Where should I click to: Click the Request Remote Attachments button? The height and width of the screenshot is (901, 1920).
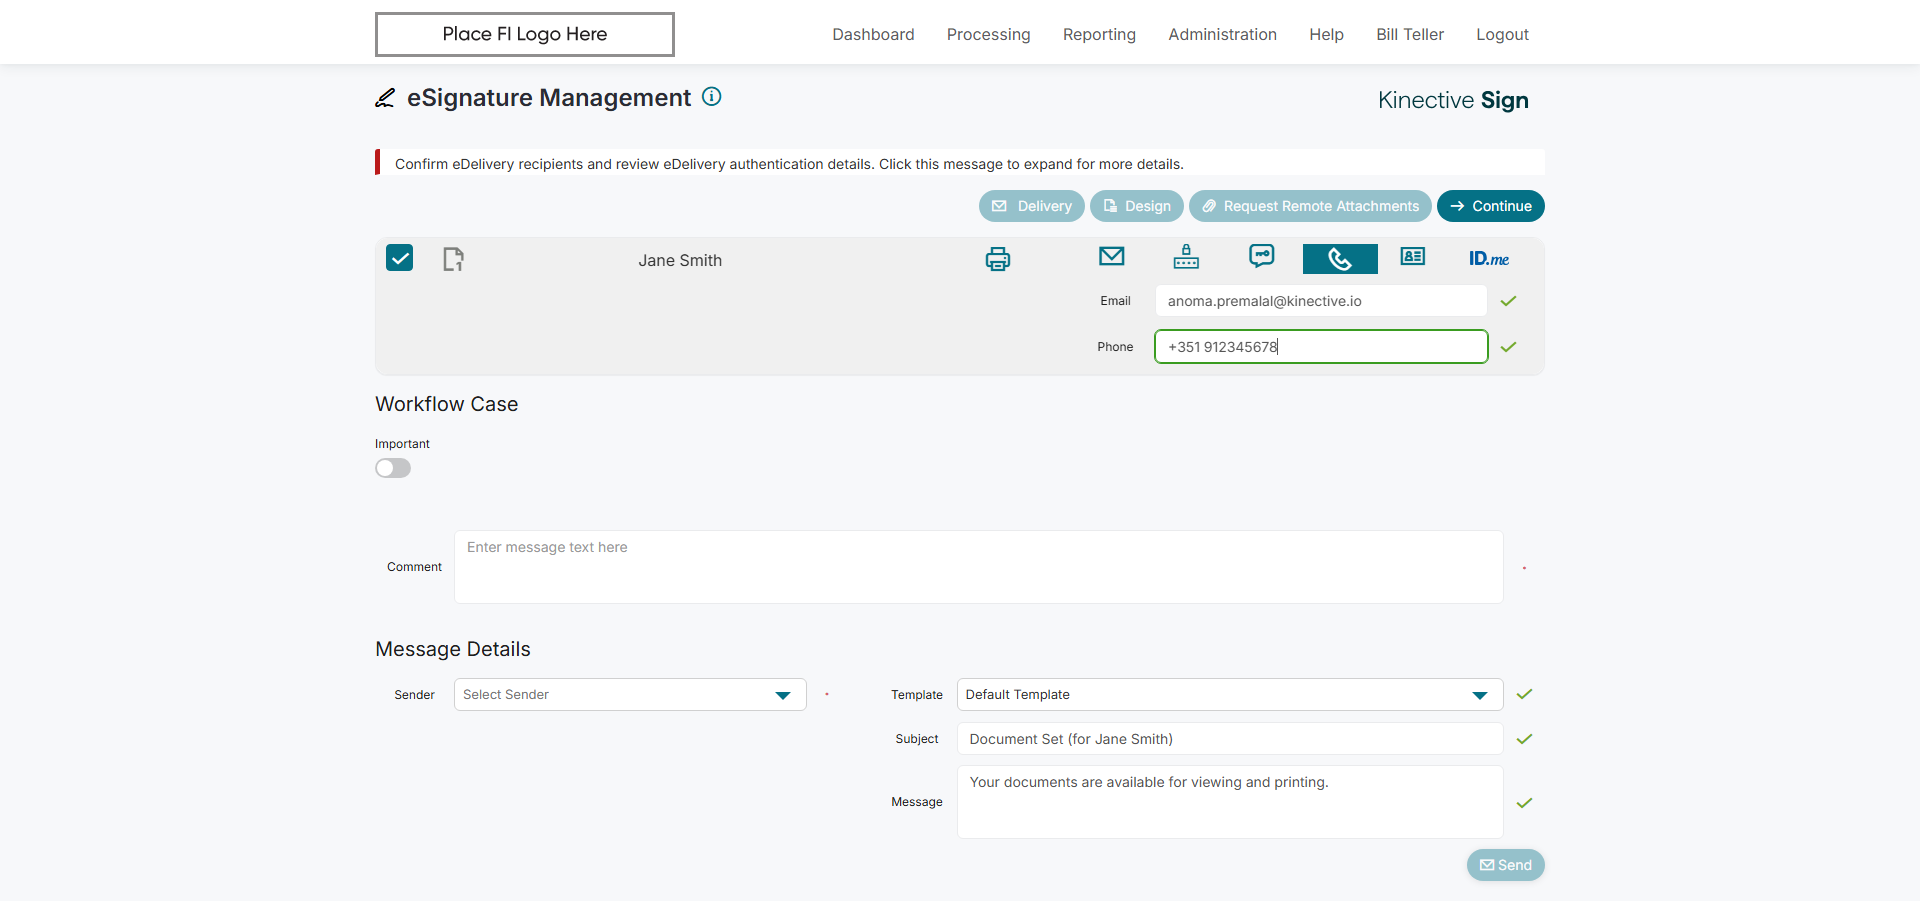pyautogui.click(x=1310, y=206)
